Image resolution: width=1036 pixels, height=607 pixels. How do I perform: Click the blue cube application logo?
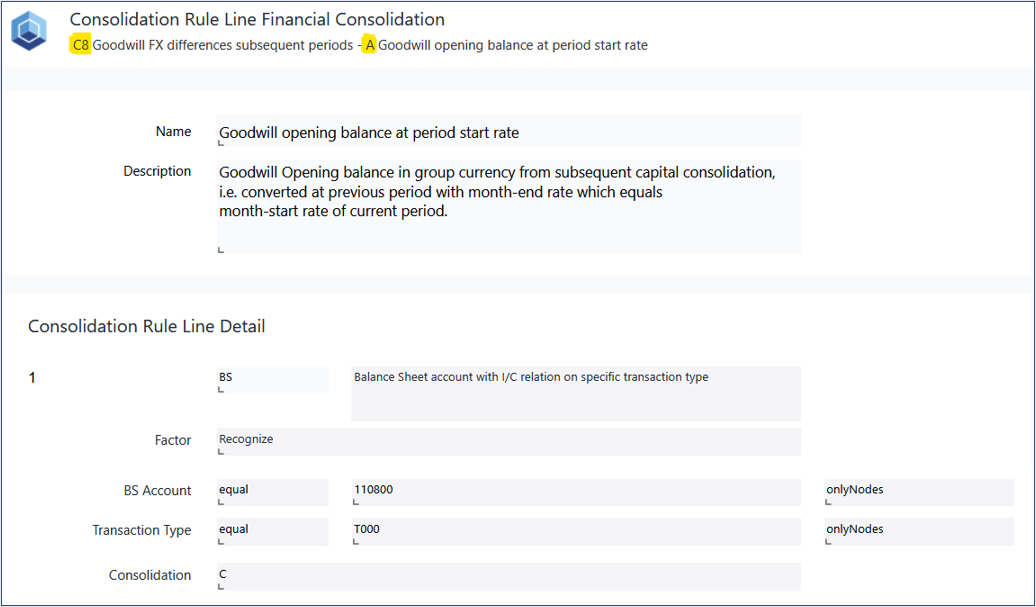point(29,31)
